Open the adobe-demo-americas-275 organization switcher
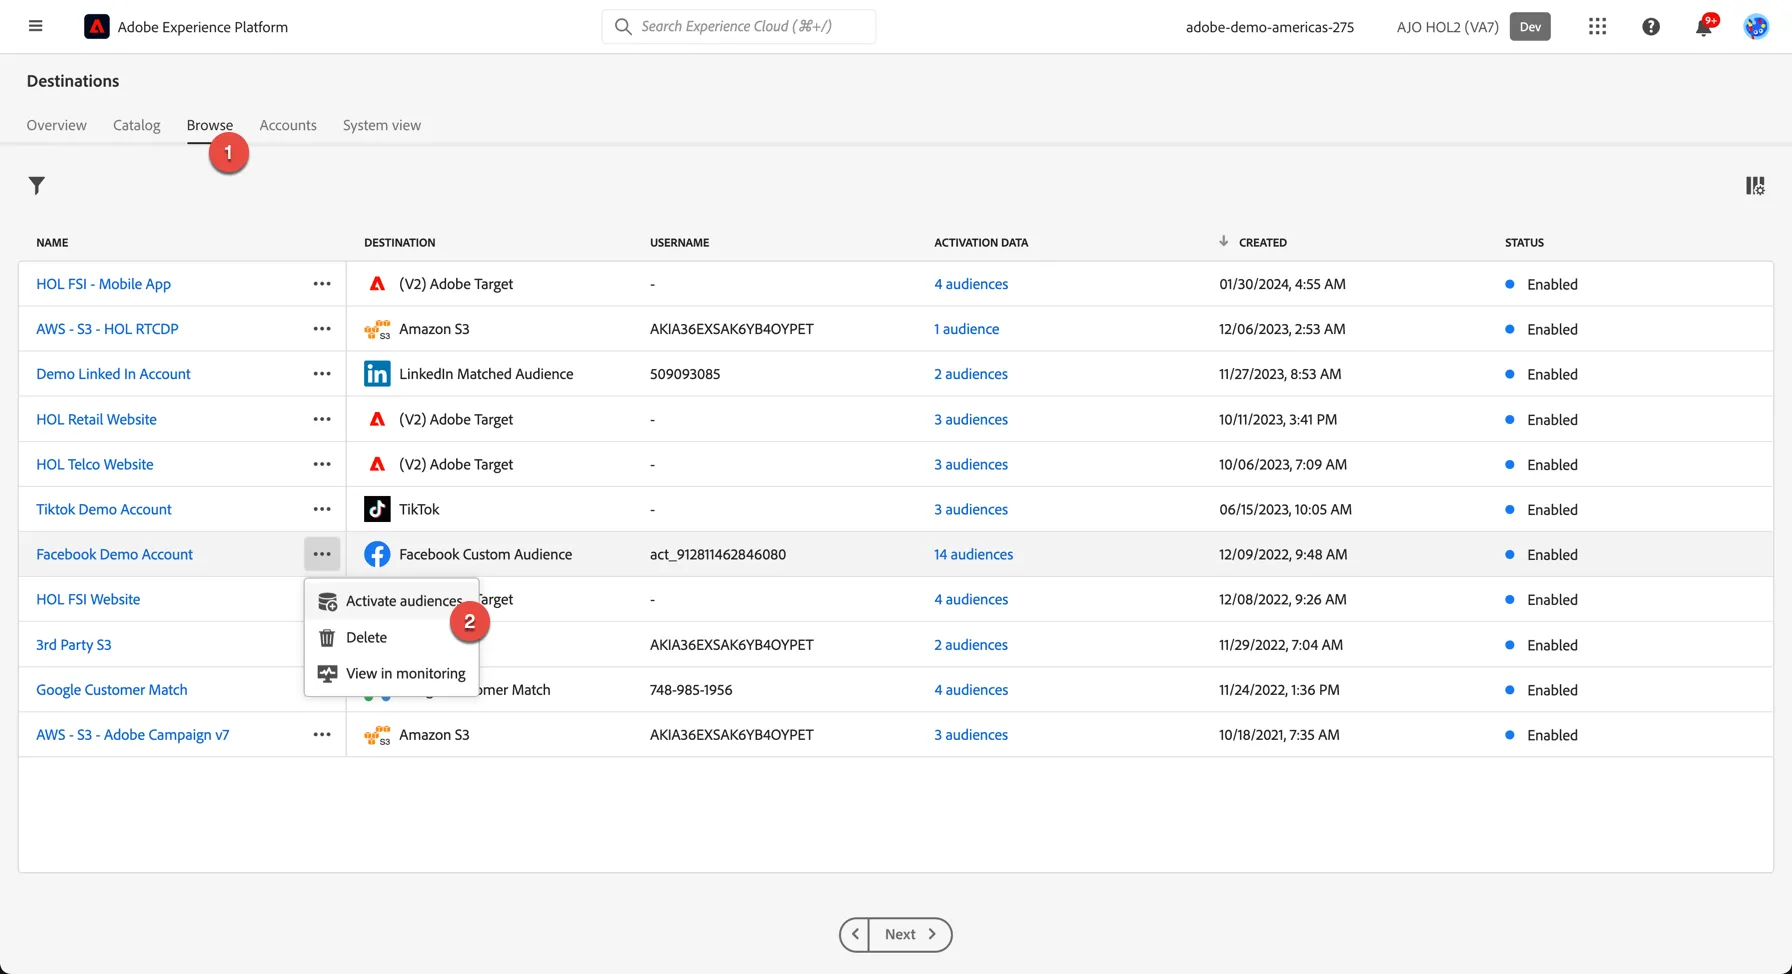The width and height of the screenshot is (1792, 974). pos(1270,27)
